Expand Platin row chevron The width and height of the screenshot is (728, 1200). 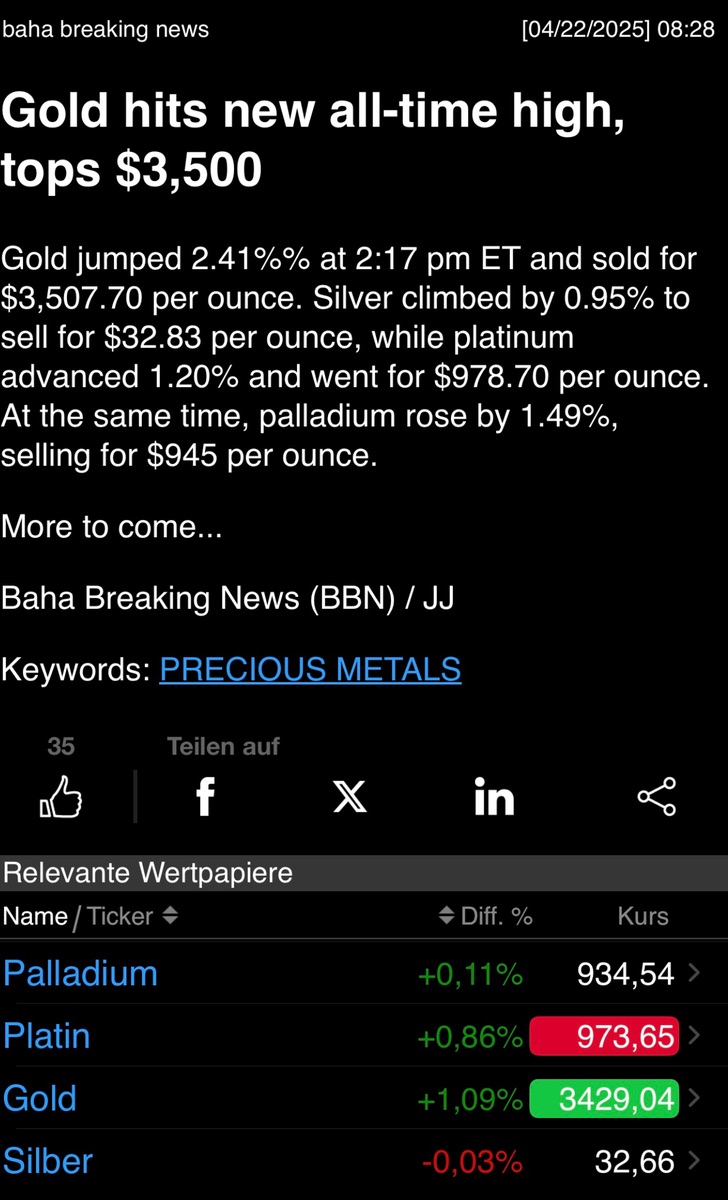click(696, 1036)
